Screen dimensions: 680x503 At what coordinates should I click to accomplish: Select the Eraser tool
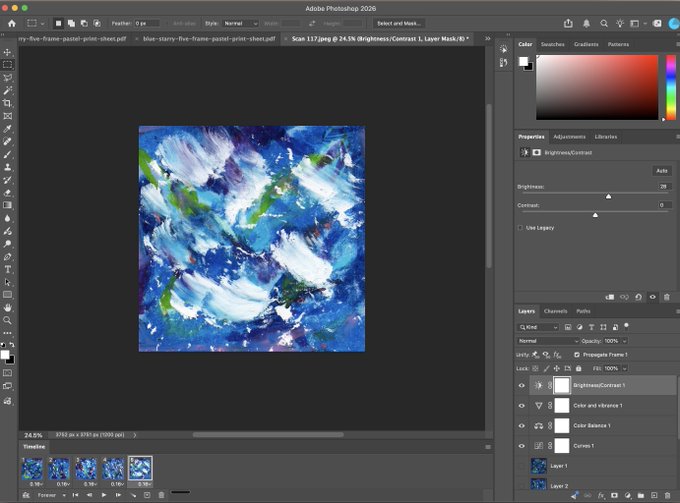pos(7,193)
